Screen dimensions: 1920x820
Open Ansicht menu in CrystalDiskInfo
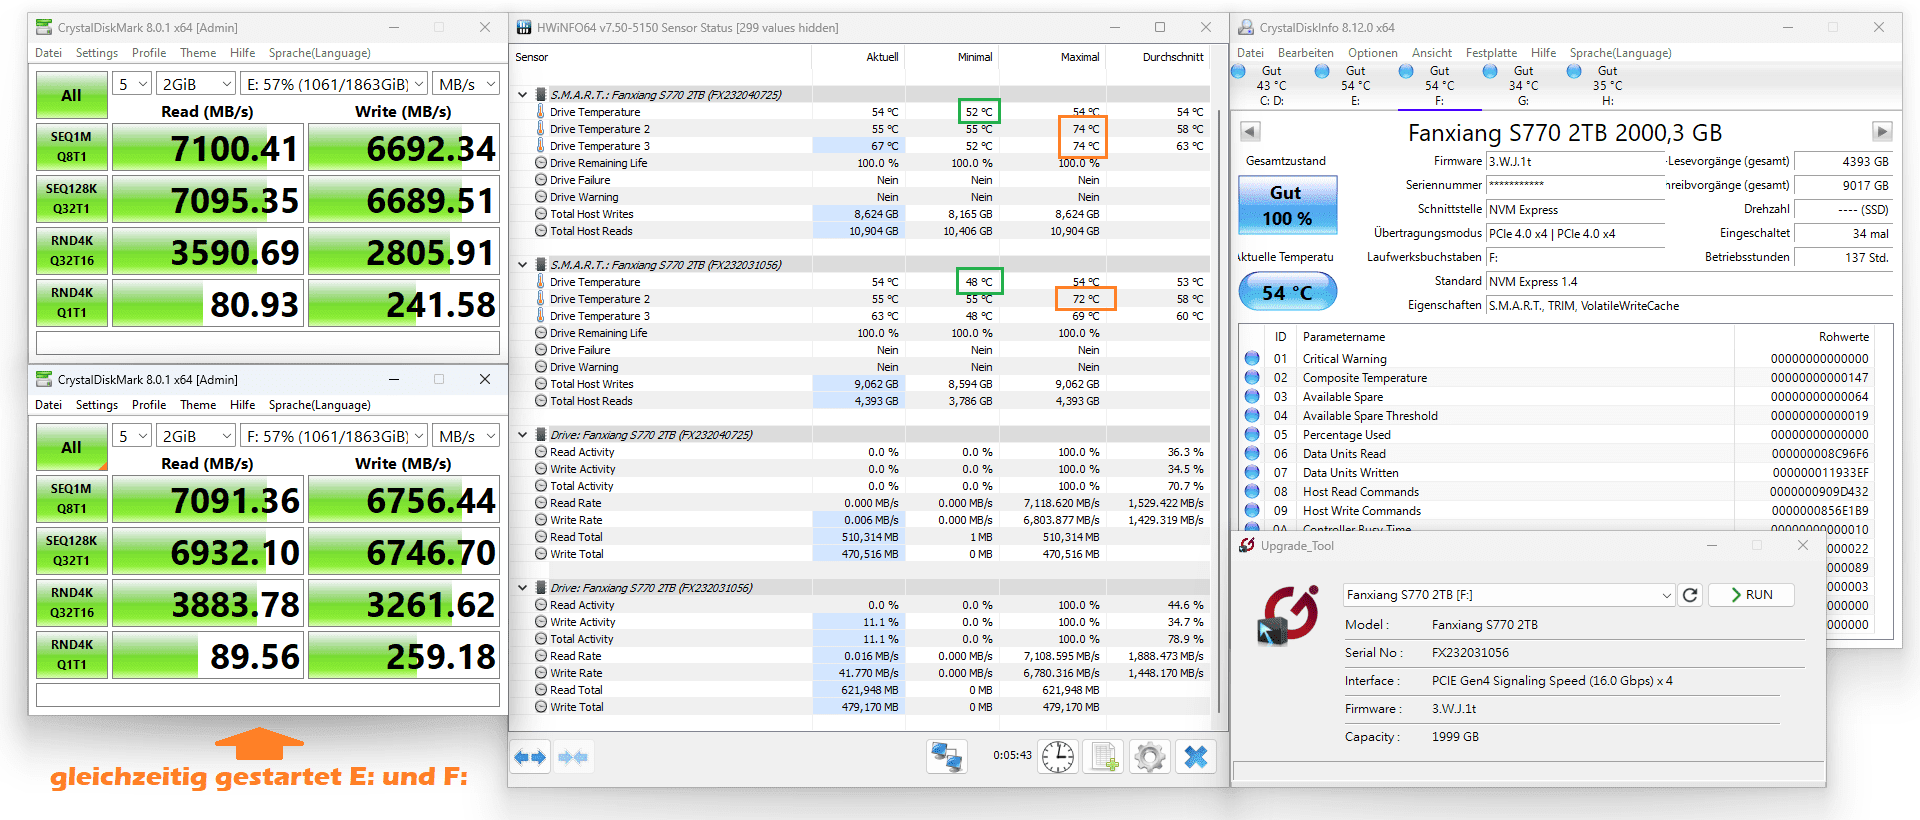coord(1432,53)
